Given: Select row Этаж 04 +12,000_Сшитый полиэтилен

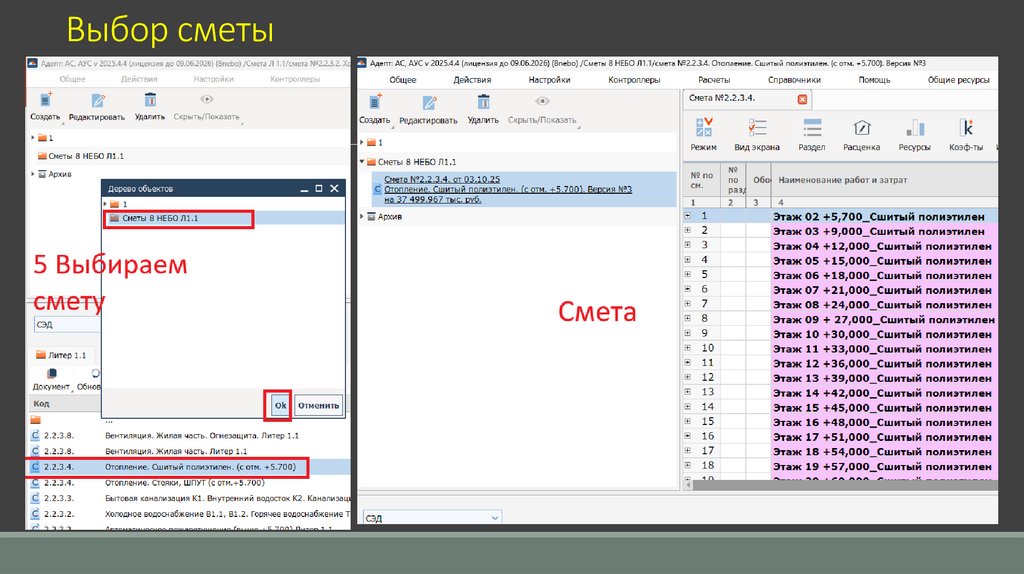Looking at the screenshot, I should pos(882,246).
